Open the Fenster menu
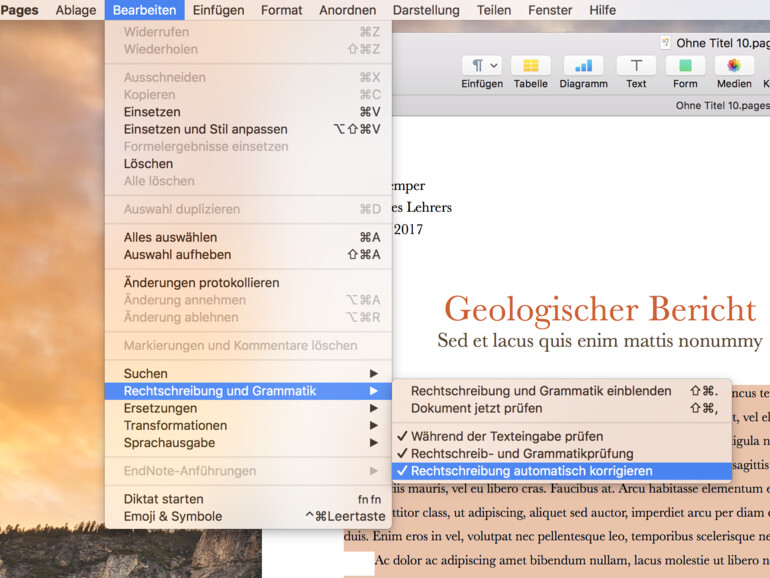The height and width of the screenshot is (578, 770). (x=550, y=10)
